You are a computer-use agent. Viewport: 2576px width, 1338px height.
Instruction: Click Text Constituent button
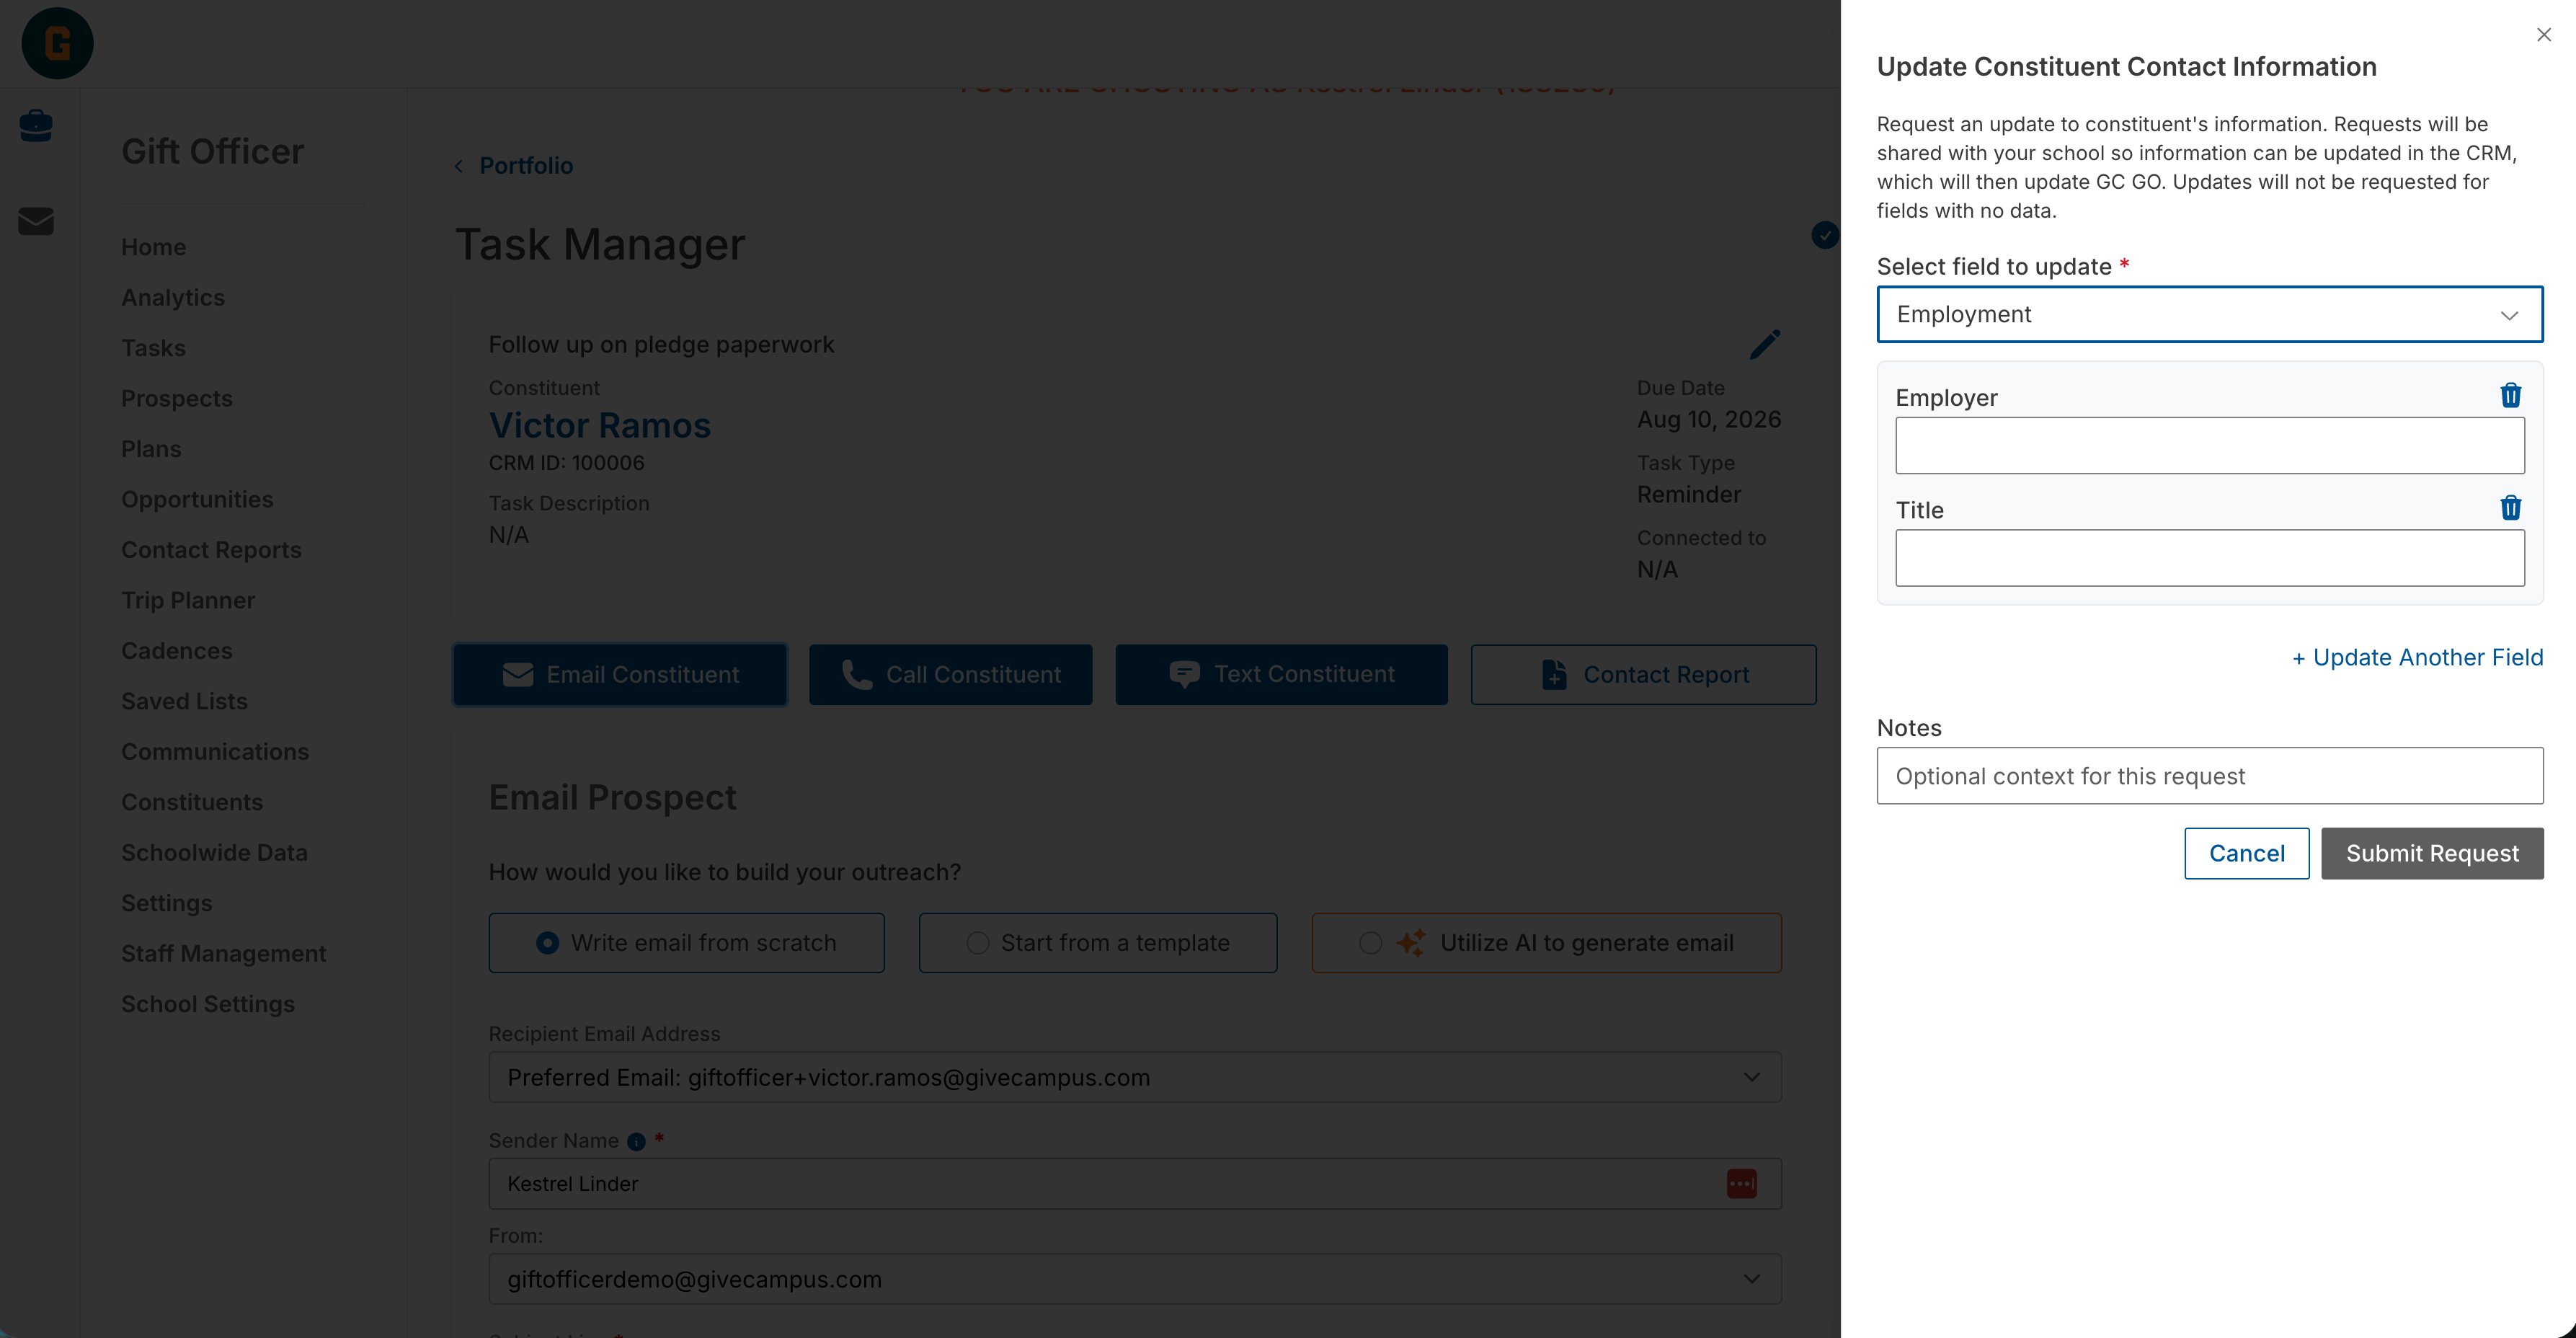(1281, 675)
